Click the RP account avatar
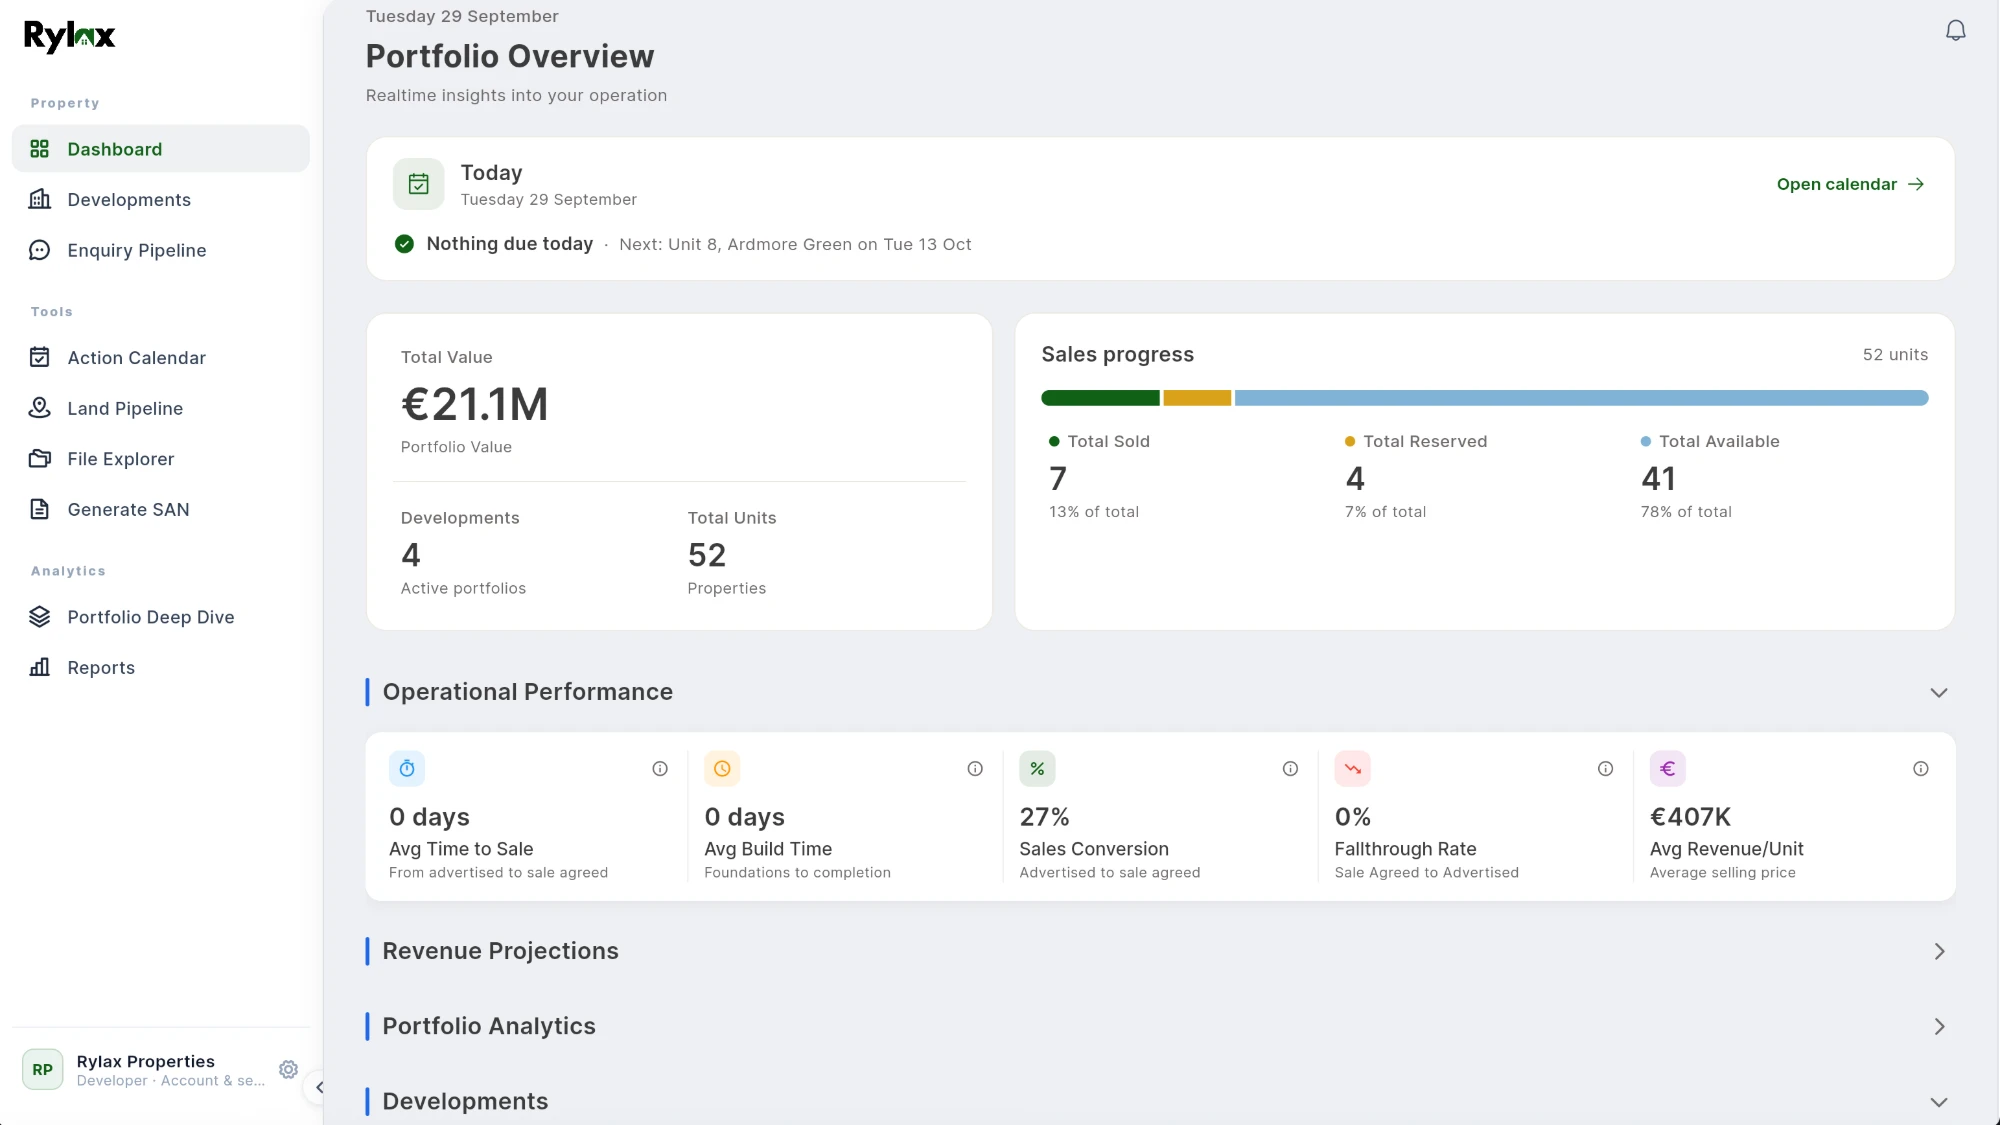2000x1125 pixels. click(x=43, y=1070)
